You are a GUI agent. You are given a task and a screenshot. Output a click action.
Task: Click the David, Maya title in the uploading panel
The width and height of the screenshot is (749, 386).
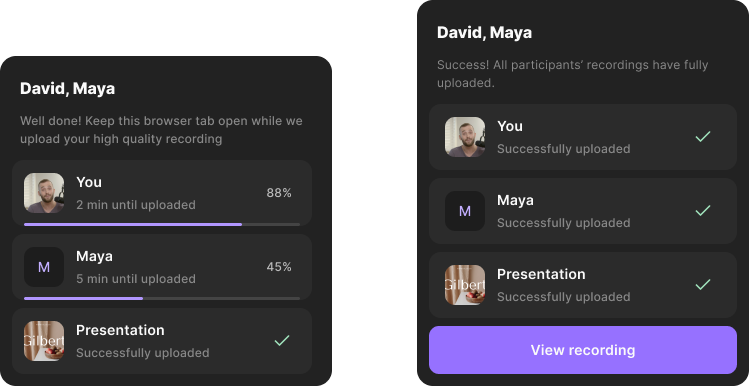point(67,89)
